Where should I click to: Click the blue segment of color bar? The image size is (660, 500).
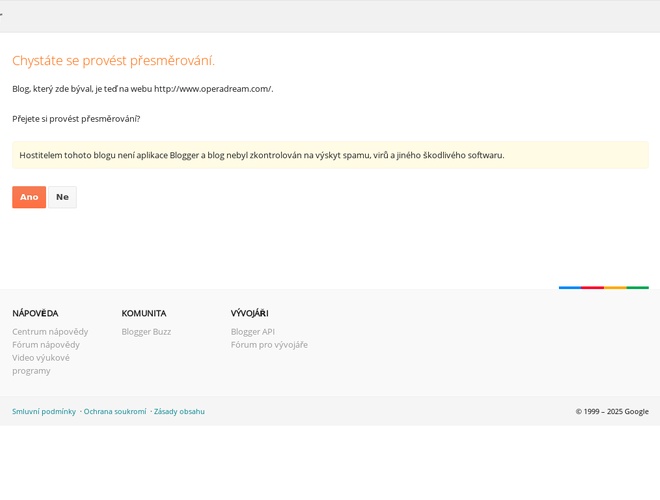(x=570, y=288)
